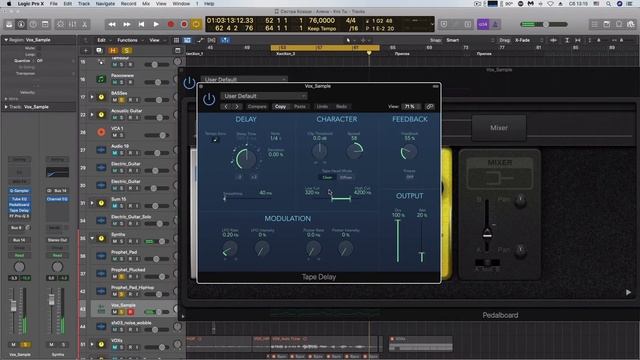Open Tape Delay User Default preset menu
This screenshot has width=640, height=360.
(x=264, y=96)
